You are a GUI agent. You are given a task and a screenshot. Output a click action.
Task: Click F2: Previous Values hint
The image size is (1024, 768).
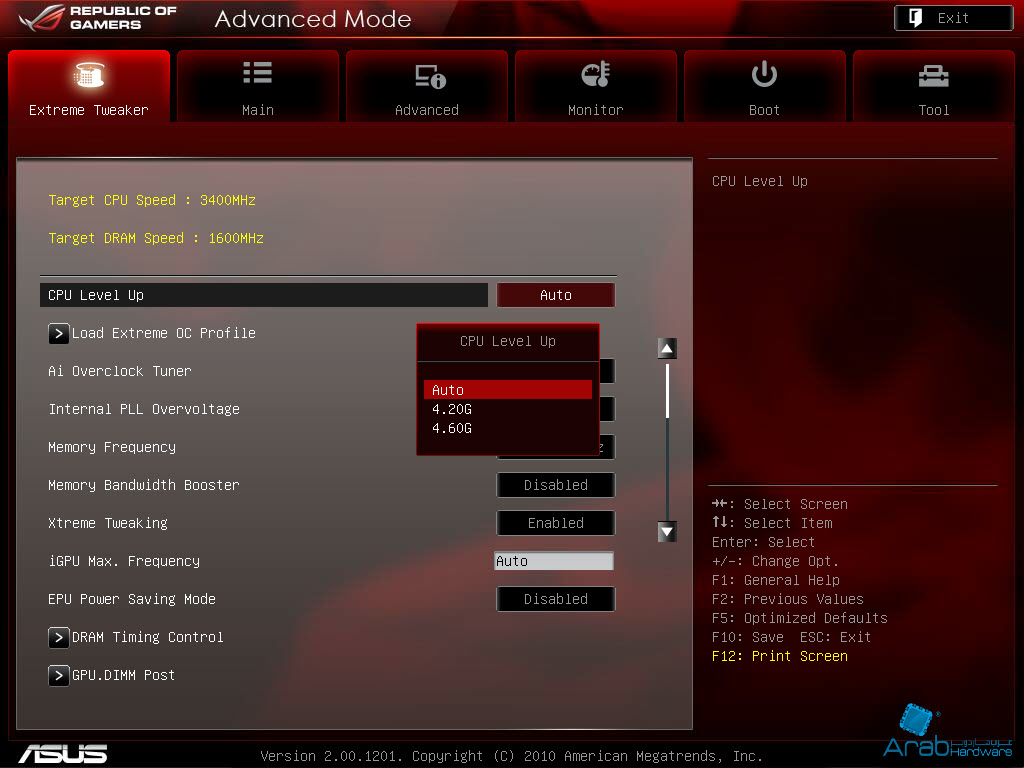(788, 600)
